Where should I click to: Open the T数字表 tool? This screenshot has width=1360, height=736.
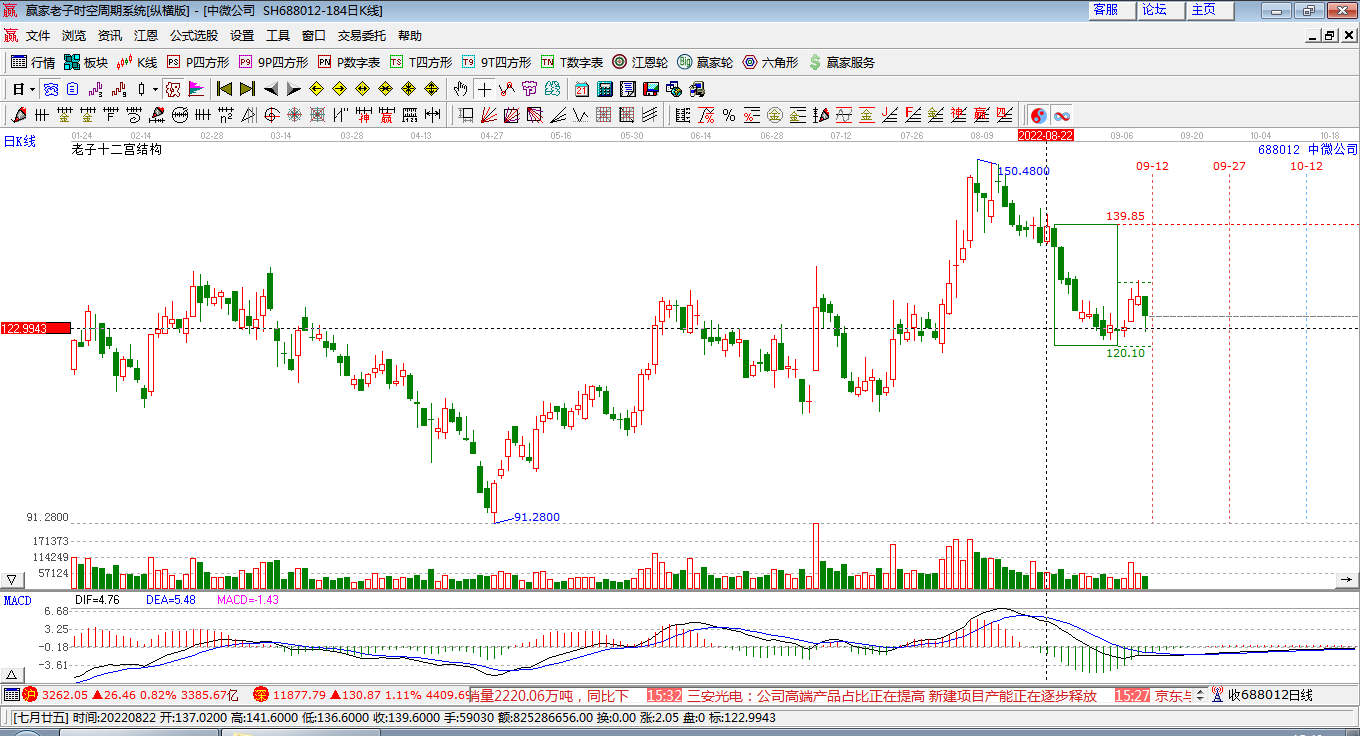tap(572, 62)
